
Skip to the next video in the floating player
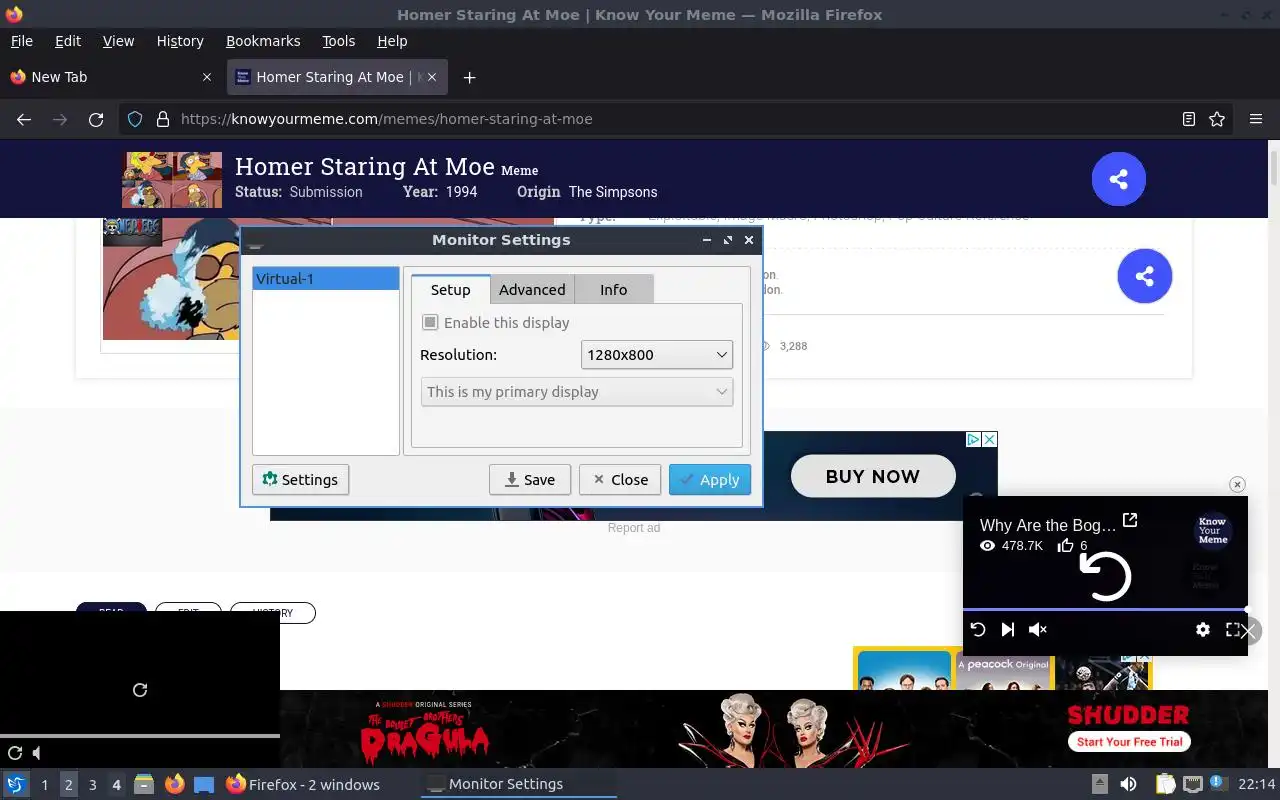tap(1008, 629)
